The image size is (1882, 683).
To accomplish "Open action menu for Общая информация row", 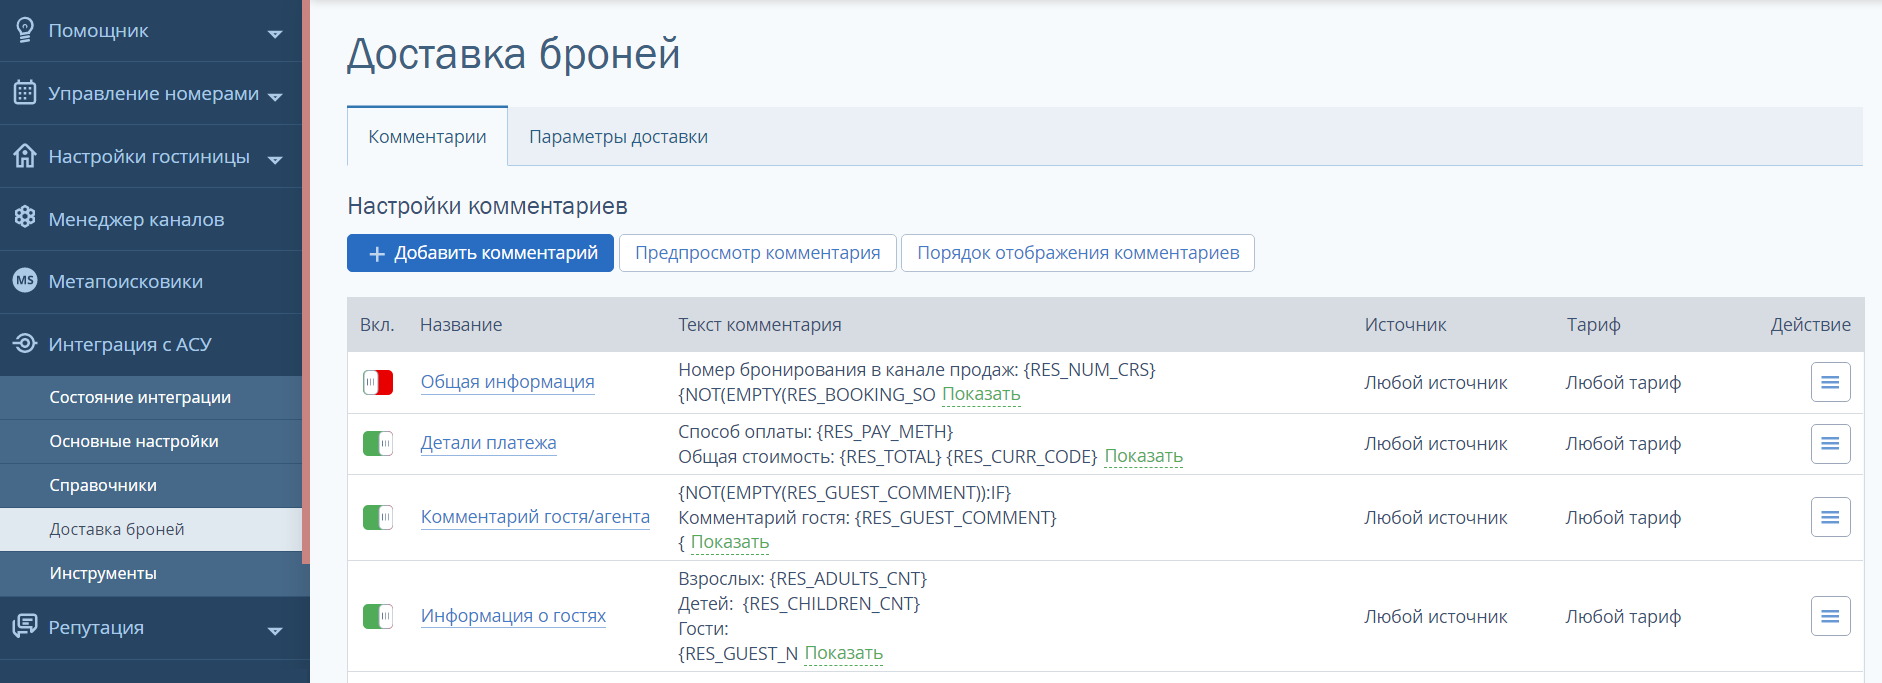I will coord(1830,382).
